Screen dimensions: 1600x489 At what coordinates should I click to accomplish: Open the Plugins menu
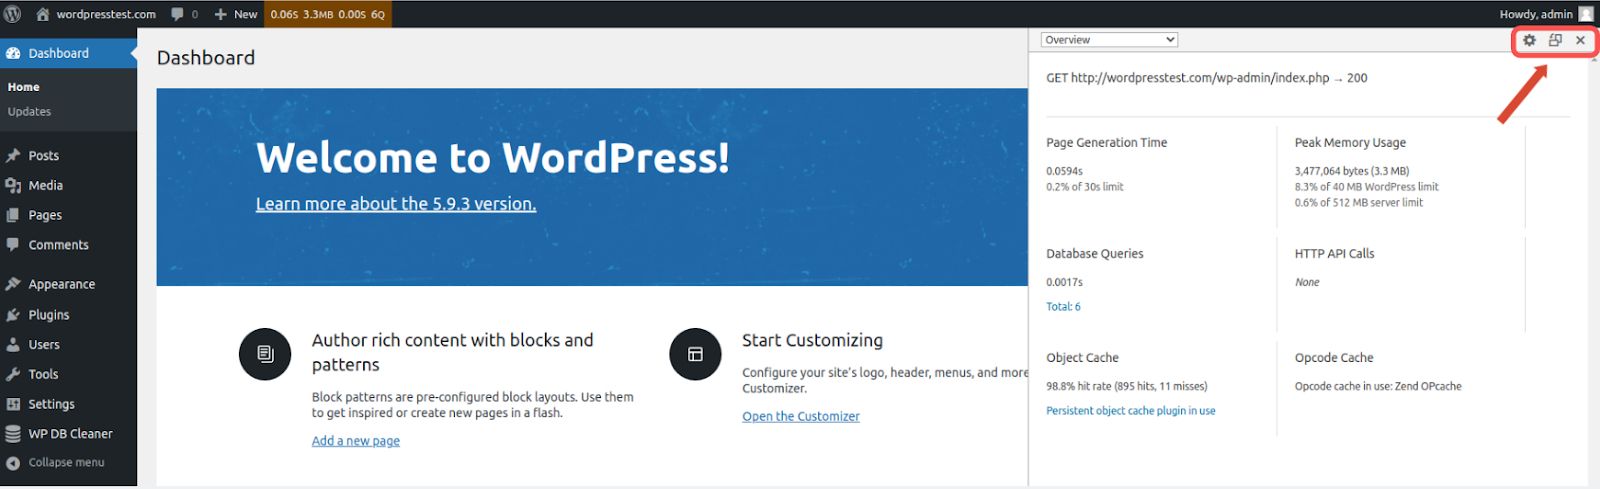48,315
